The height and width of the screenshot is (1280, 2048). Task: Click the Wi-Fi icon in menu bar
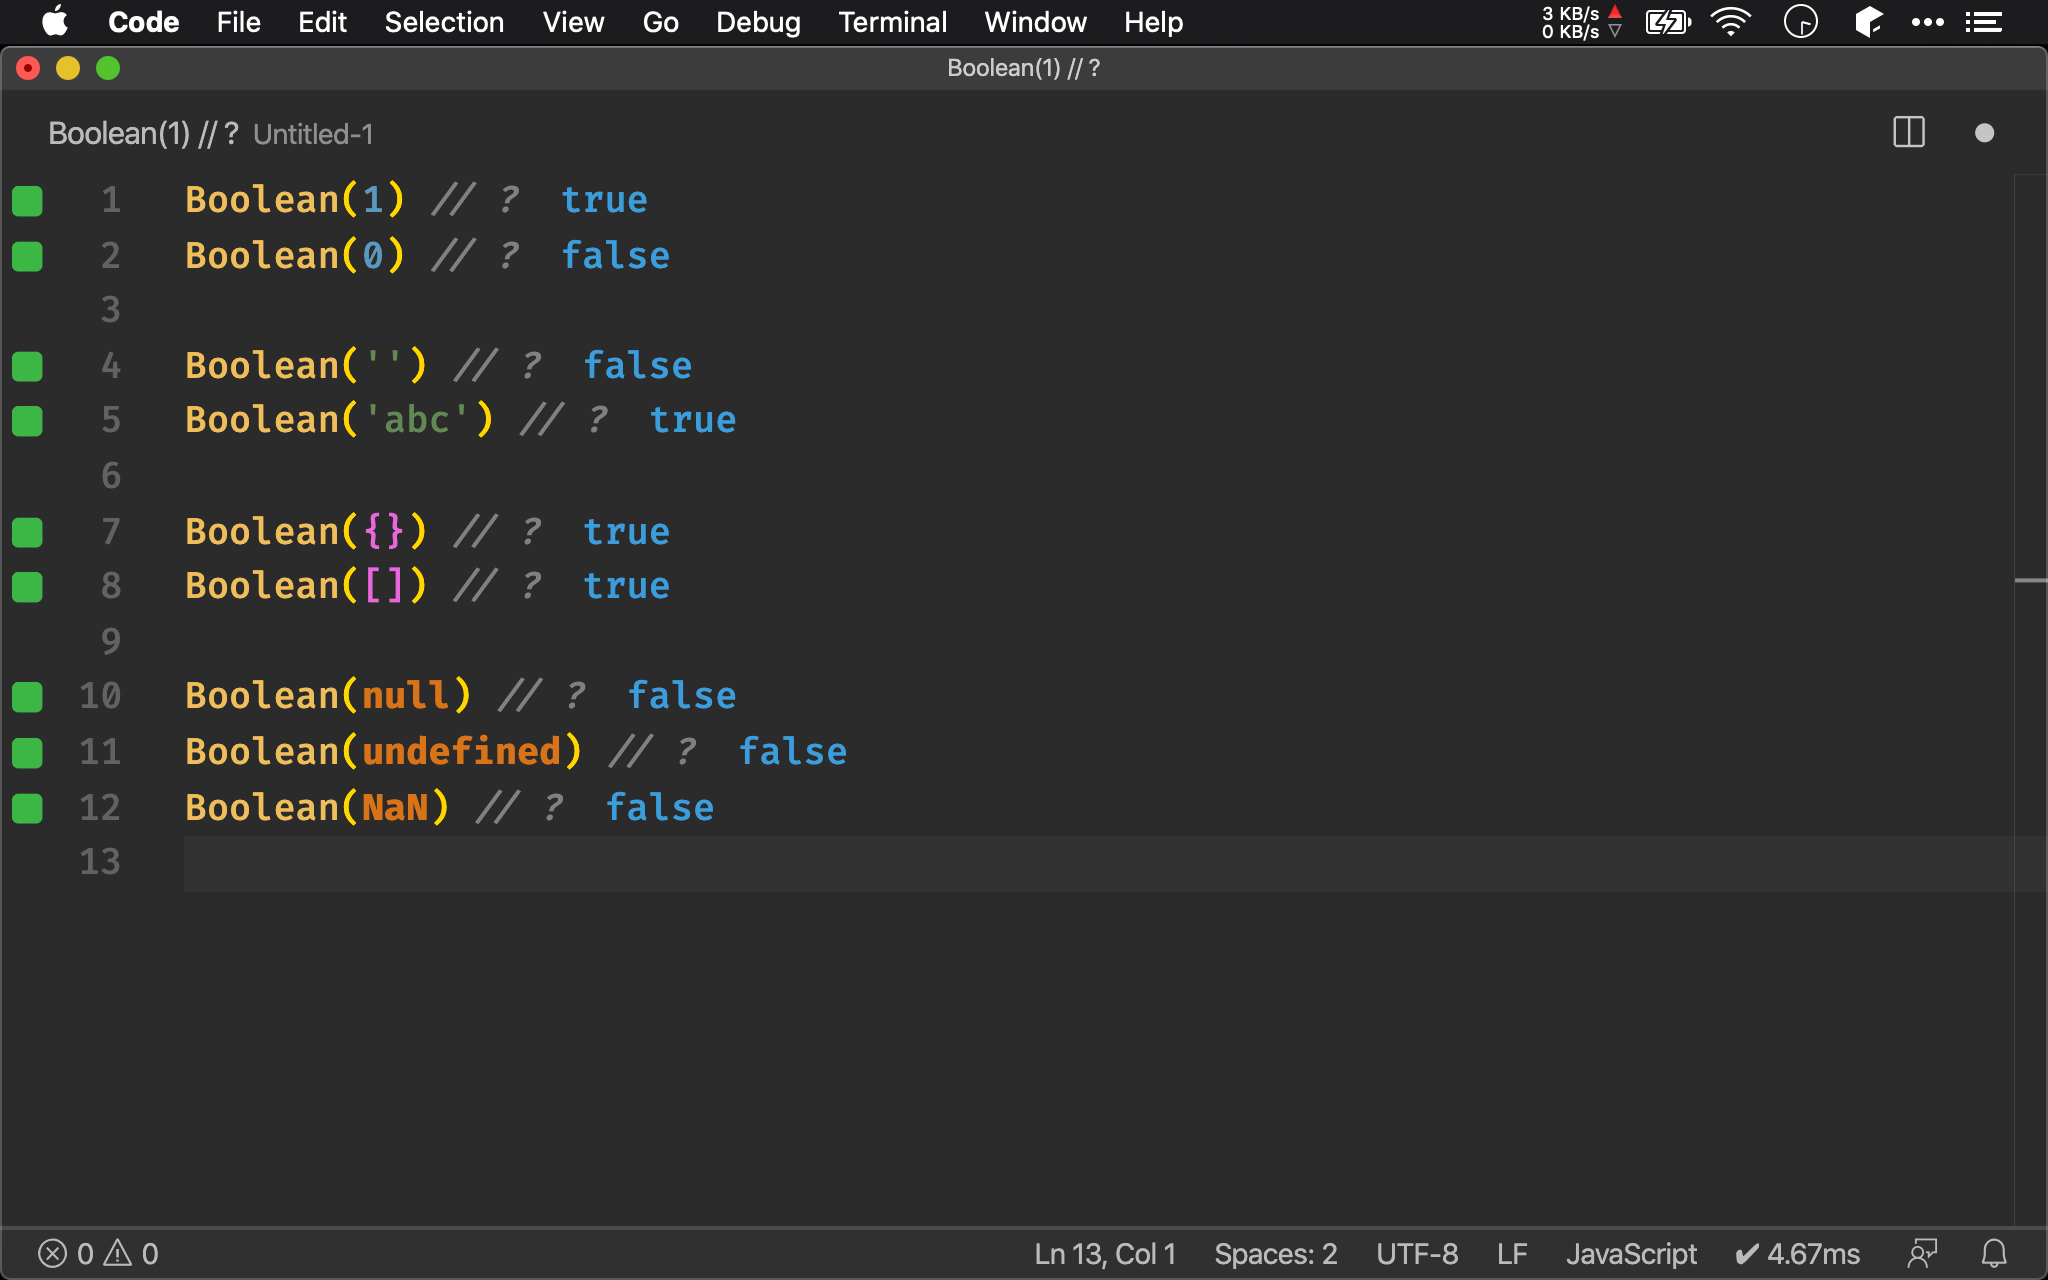[1730, 21]
